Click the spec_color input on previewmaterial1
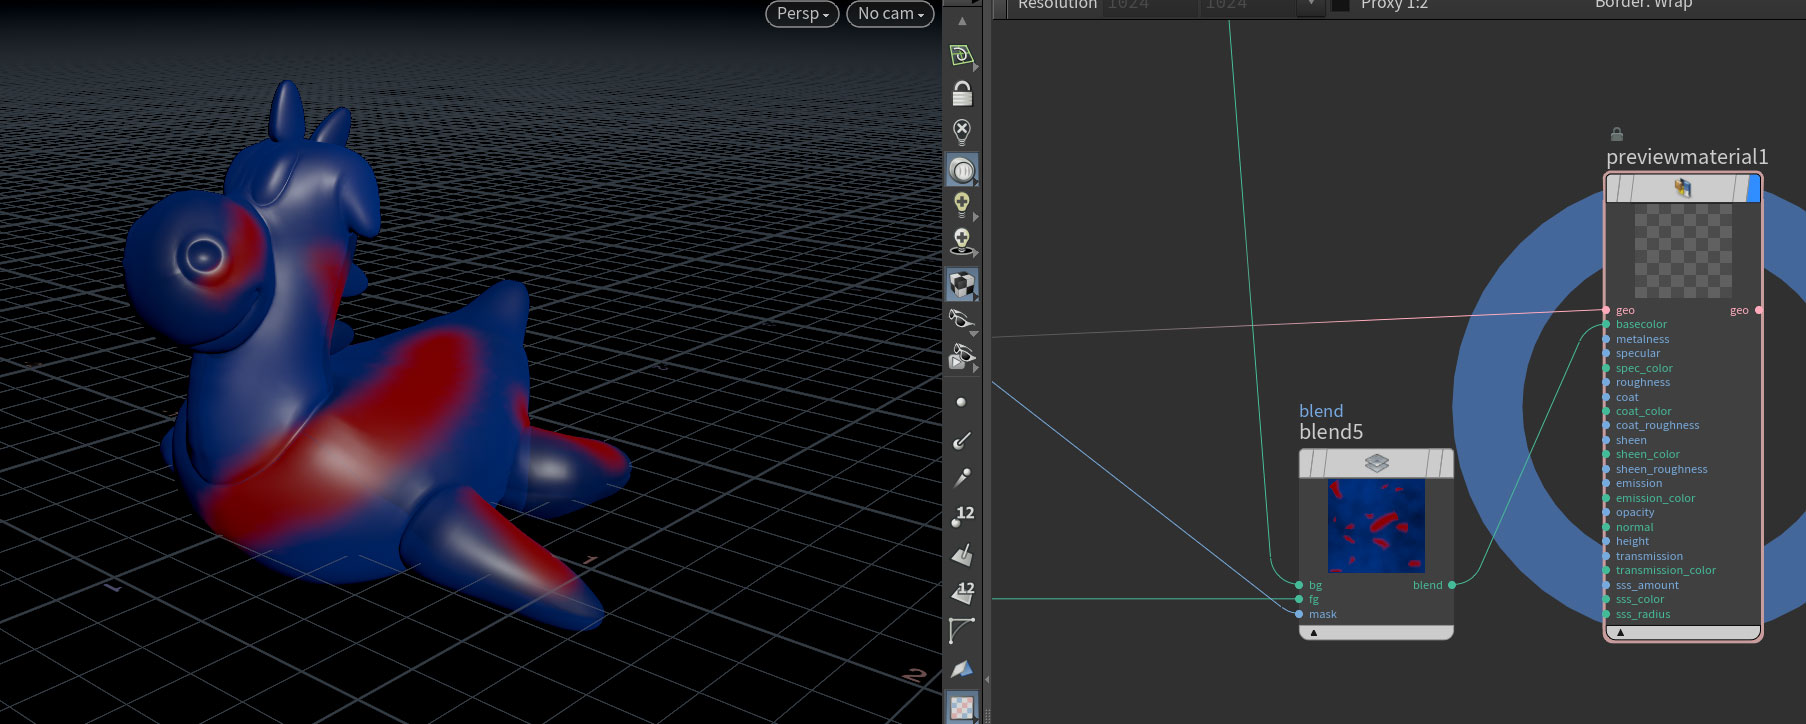1806x724 pixels. 1606,368
